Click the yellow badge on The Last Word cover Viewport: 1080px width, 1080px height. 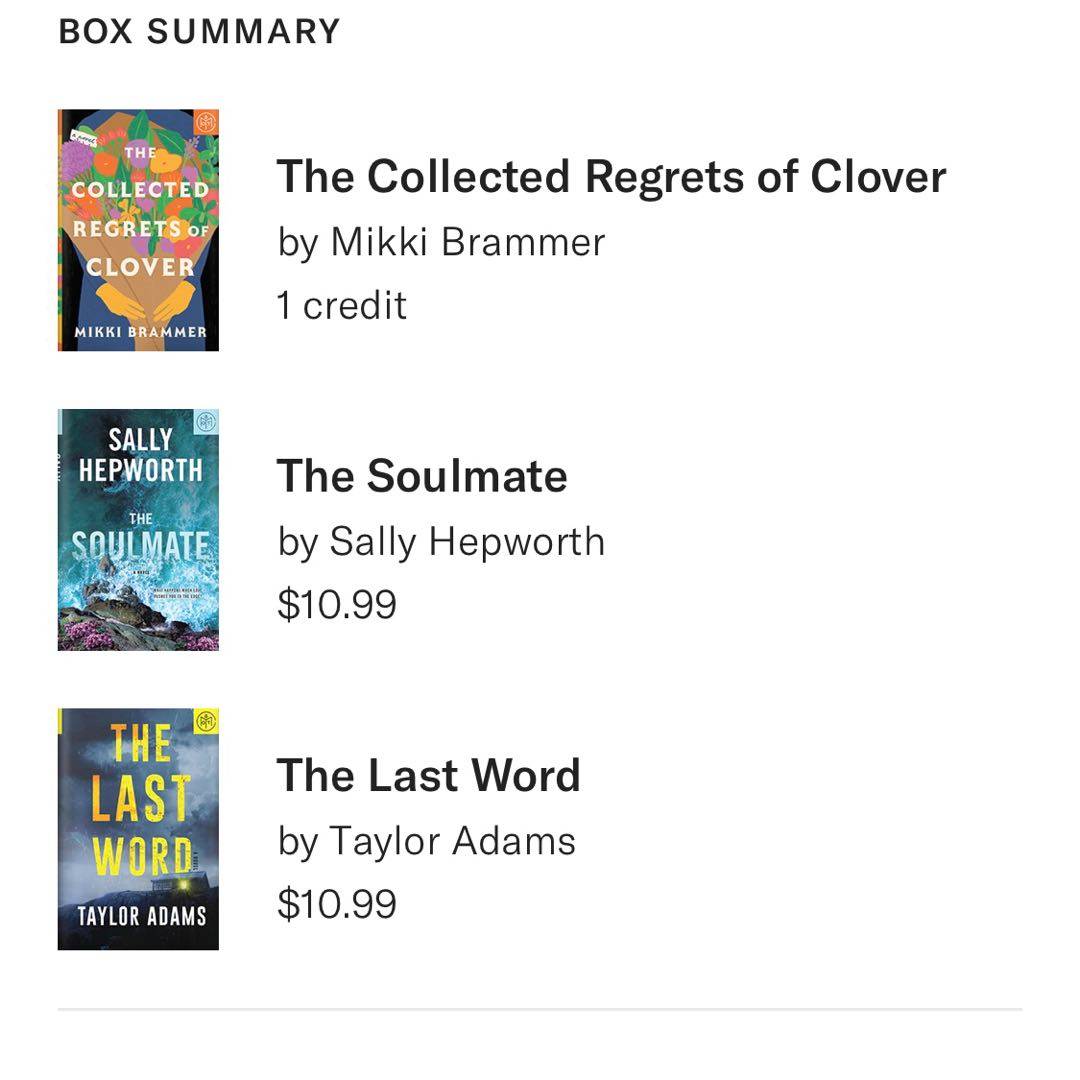pos(206,722)
